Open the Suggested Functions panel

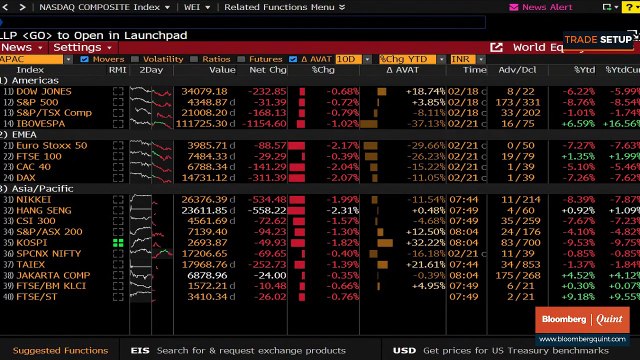click(x=60, y=350)
